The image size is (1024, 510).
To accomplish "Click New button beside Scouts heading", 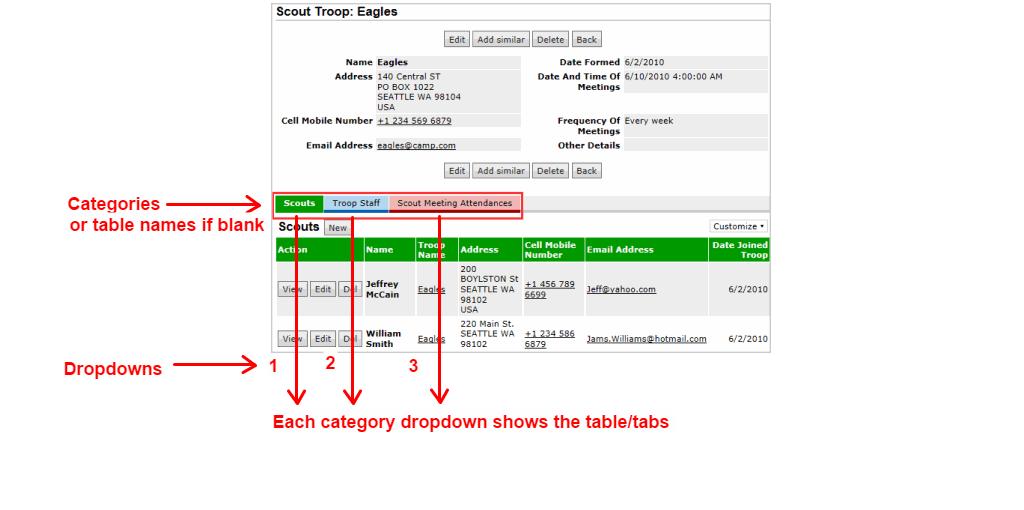I will point(338,228).
